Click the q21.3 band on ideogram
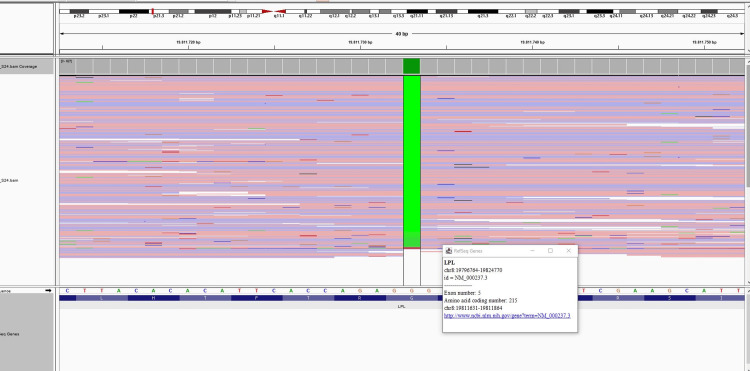 tap(483, 11)
